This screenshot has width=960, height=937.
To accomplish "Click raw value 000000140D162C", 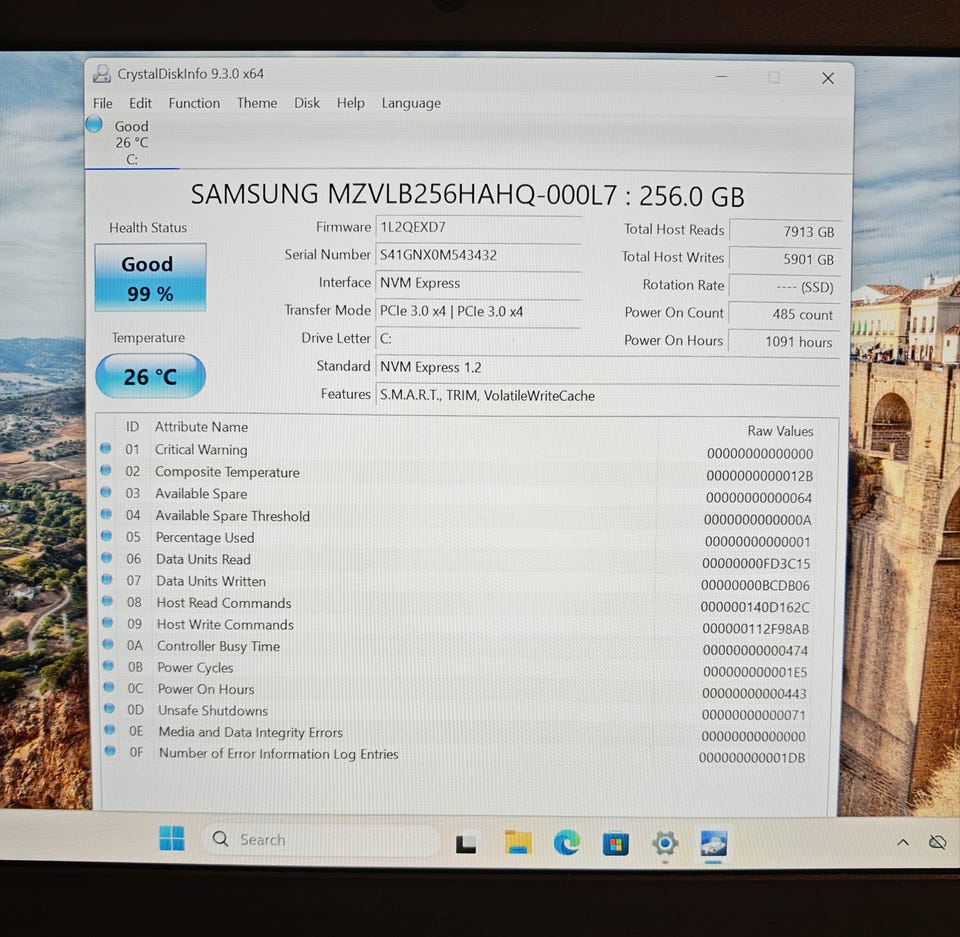I will (755, 607).
